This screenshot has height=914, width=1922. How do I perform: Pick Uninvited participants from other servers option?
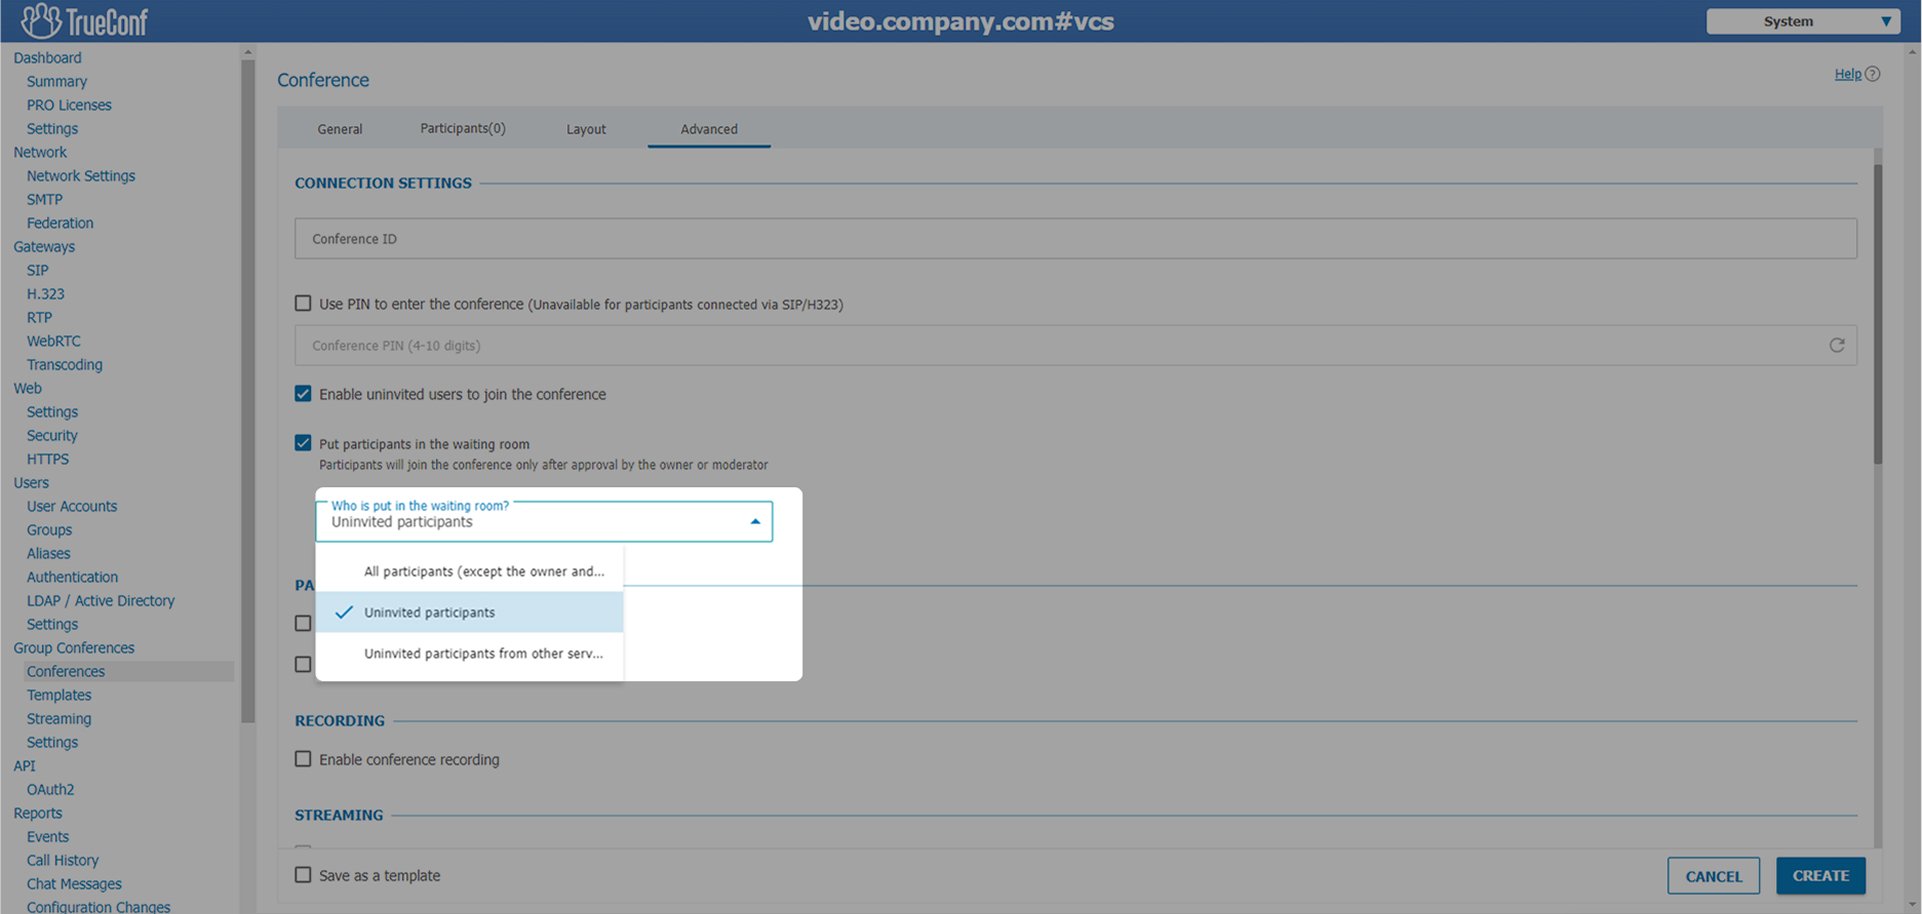[470, 653]
